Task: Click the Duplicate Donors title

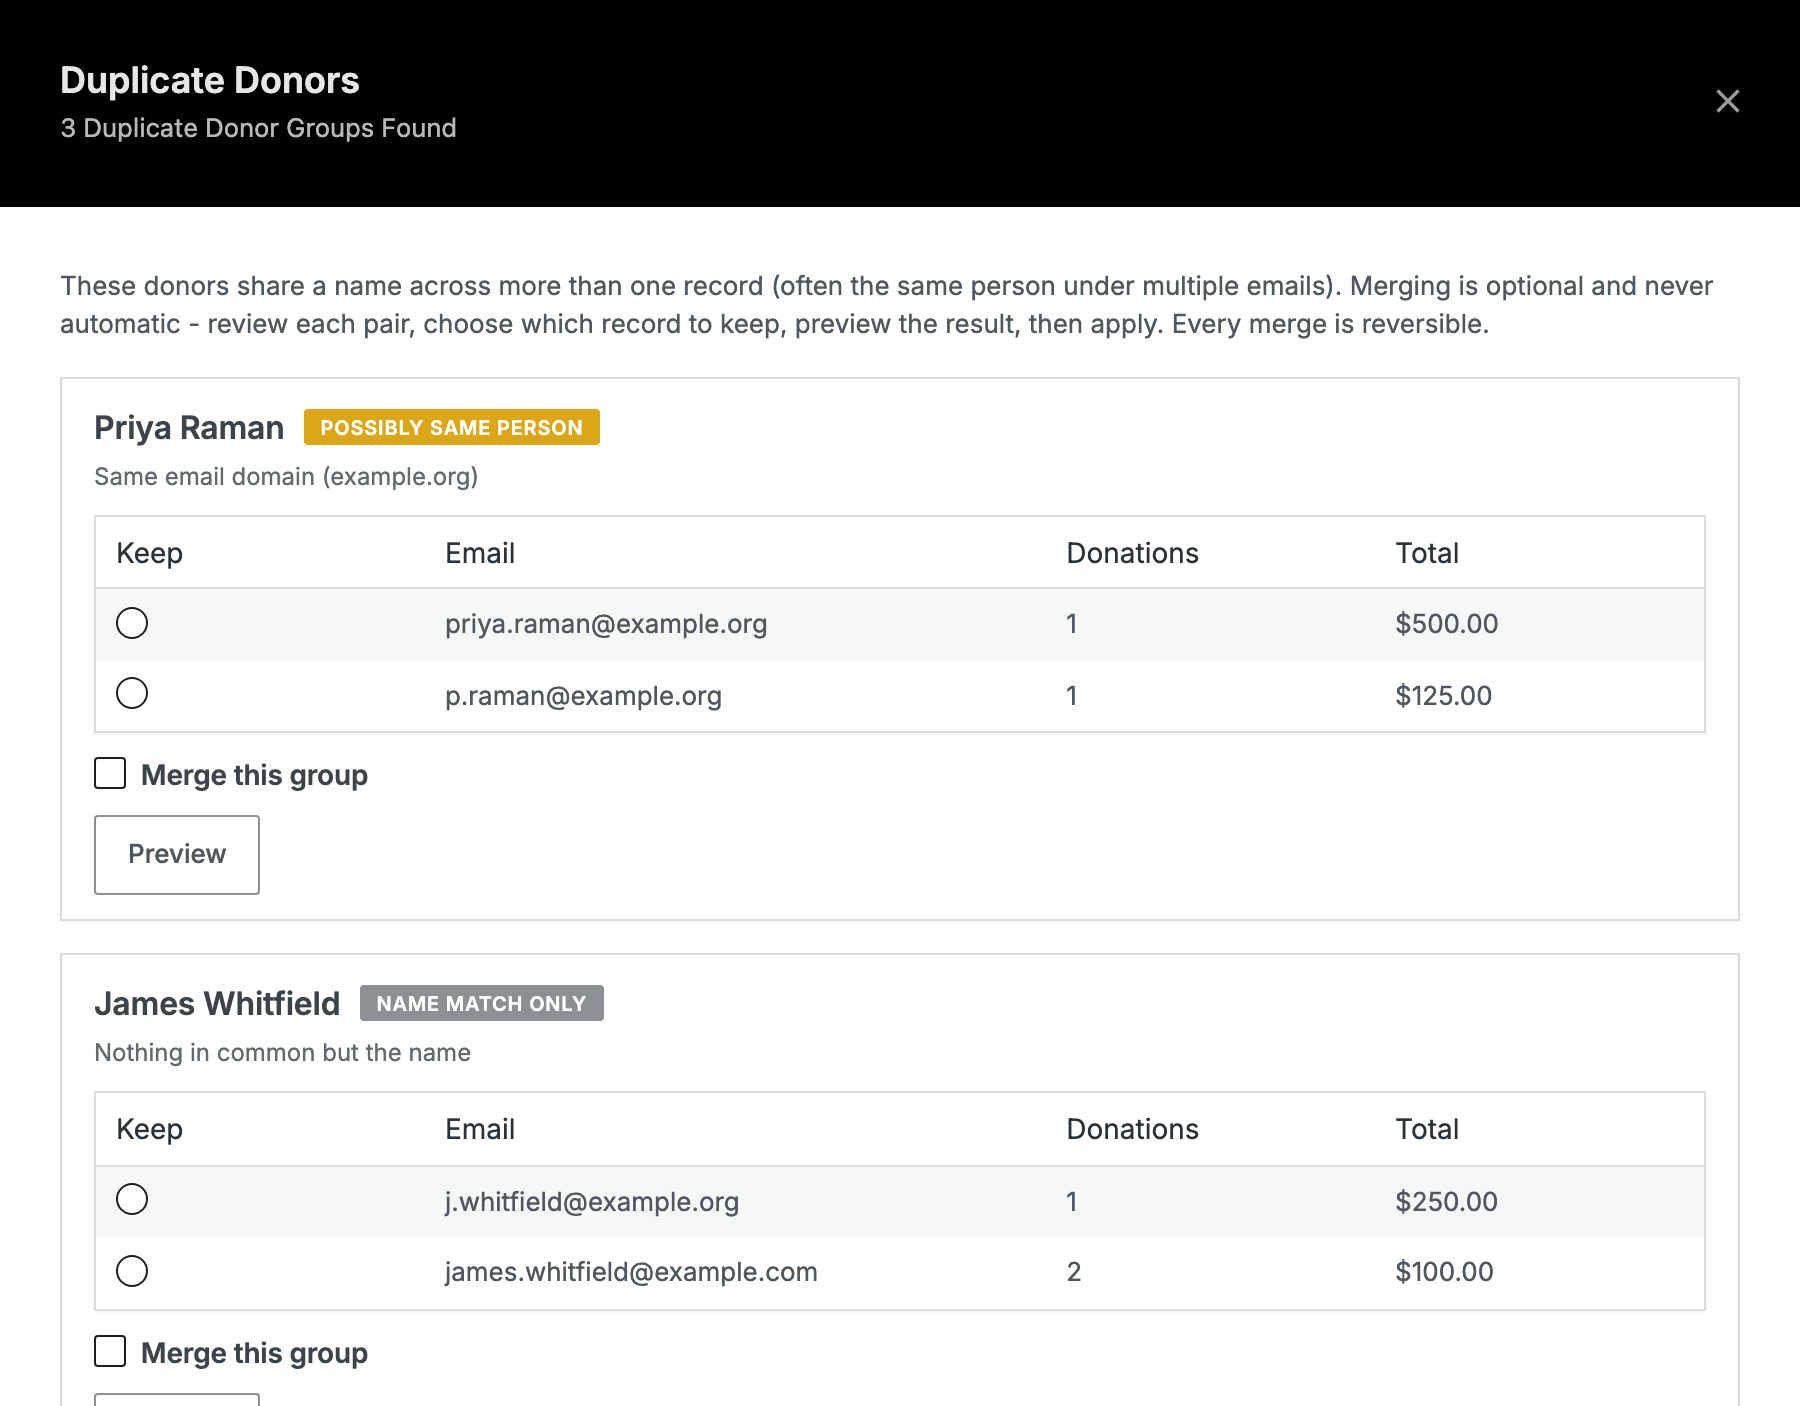Action: click(210, 80)
